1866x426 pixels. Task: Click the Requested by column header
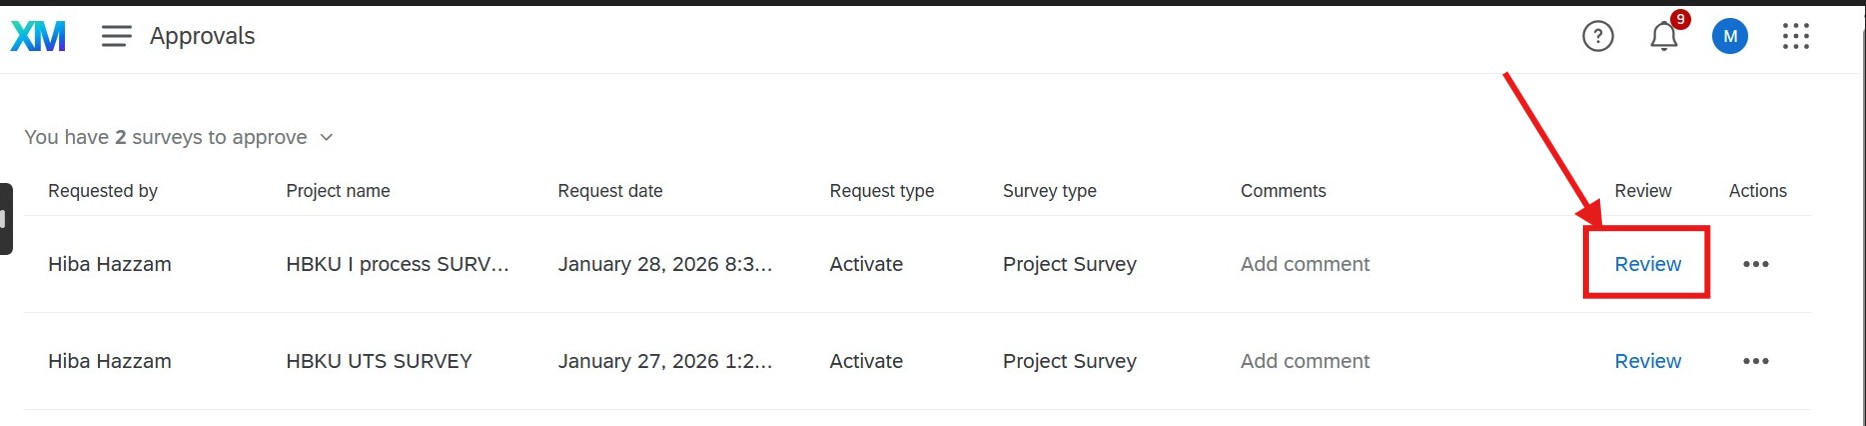click(103, 191)
